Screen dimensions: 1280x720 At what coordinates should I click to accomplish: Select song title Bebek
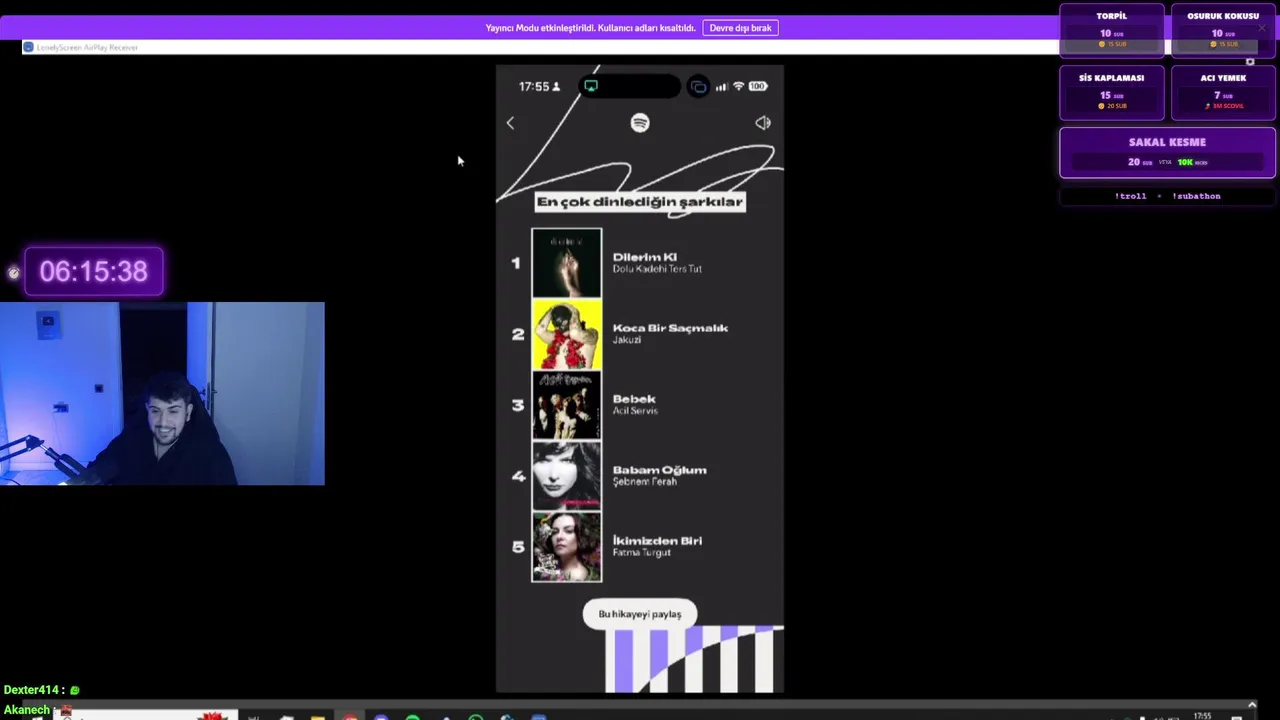tap(633, 399)
